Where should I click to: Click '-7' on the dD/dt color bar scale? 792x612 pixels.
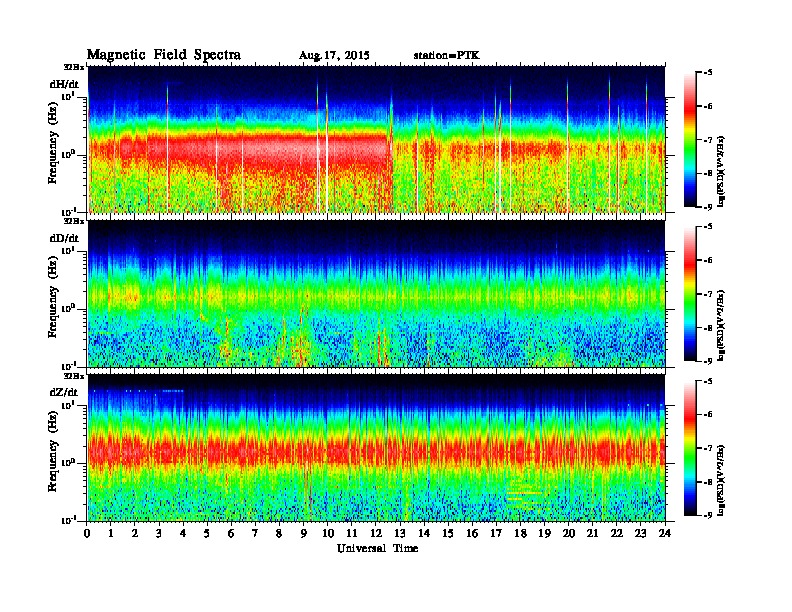[708, 294]
